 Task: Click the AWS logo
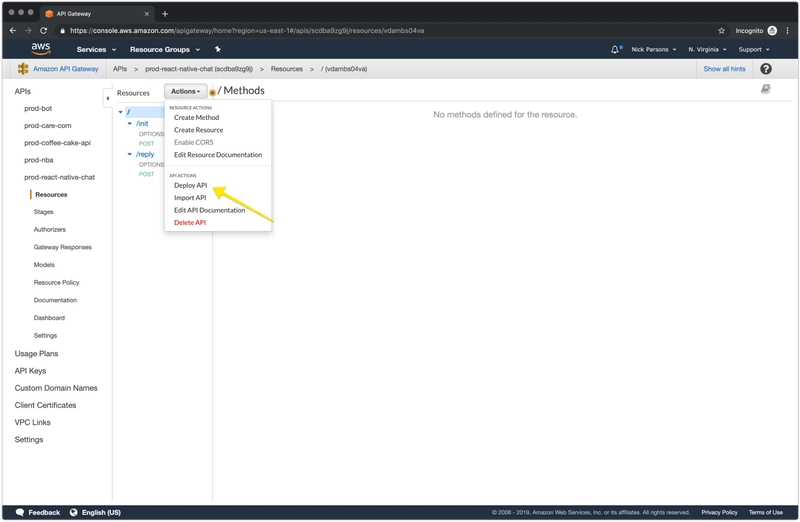pos(41,48)
